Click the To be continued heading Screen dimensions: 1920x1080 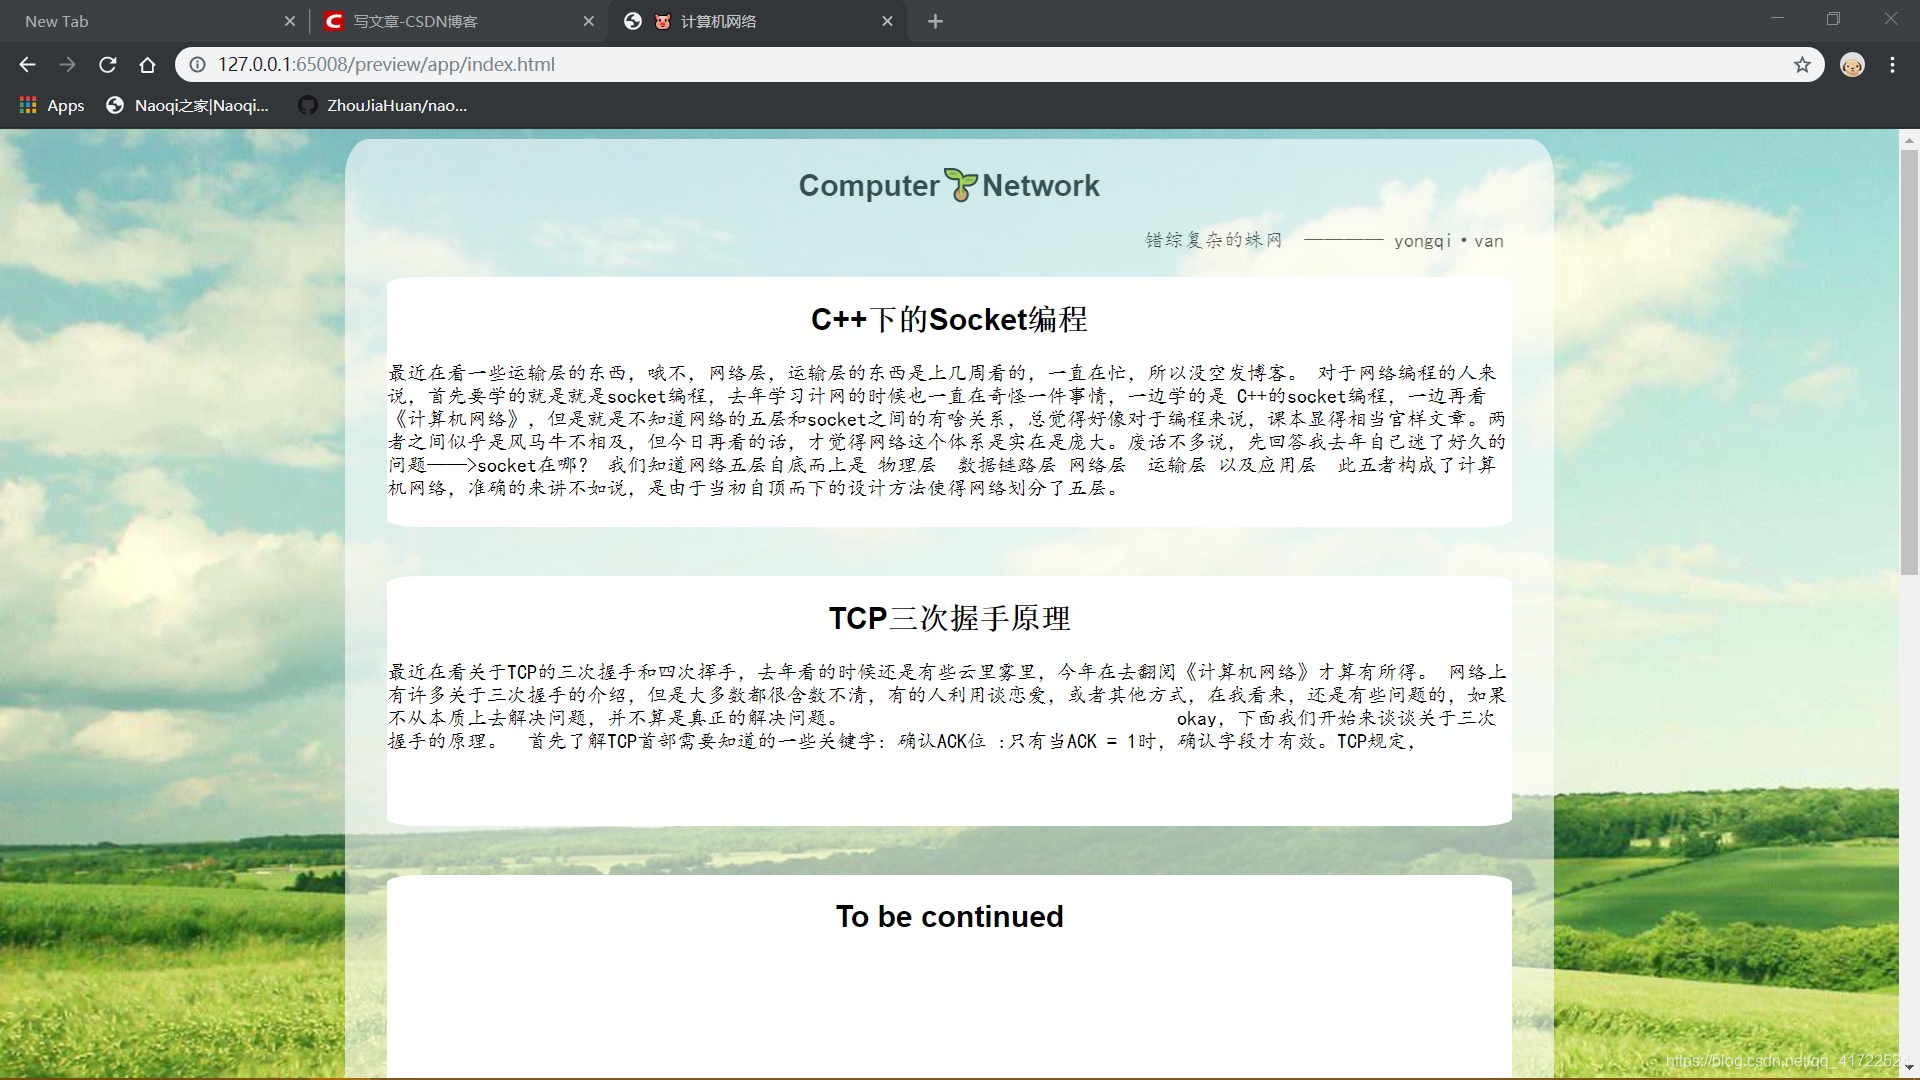pos(949,916)
